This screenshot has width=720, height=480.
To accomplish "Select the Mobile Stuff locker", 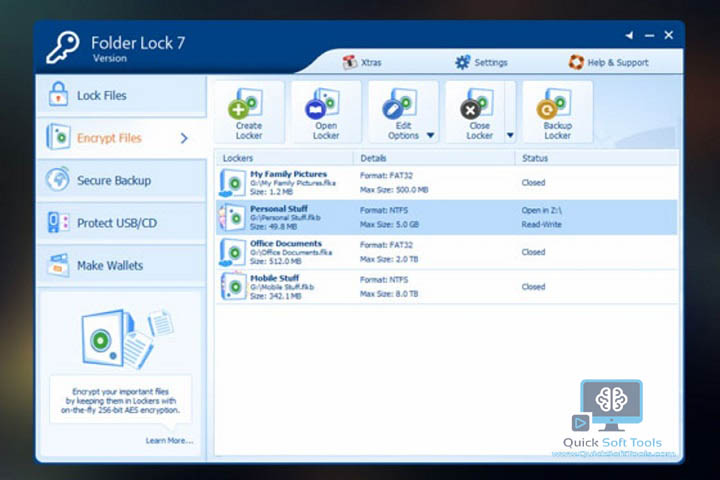I will coord(446,287).
